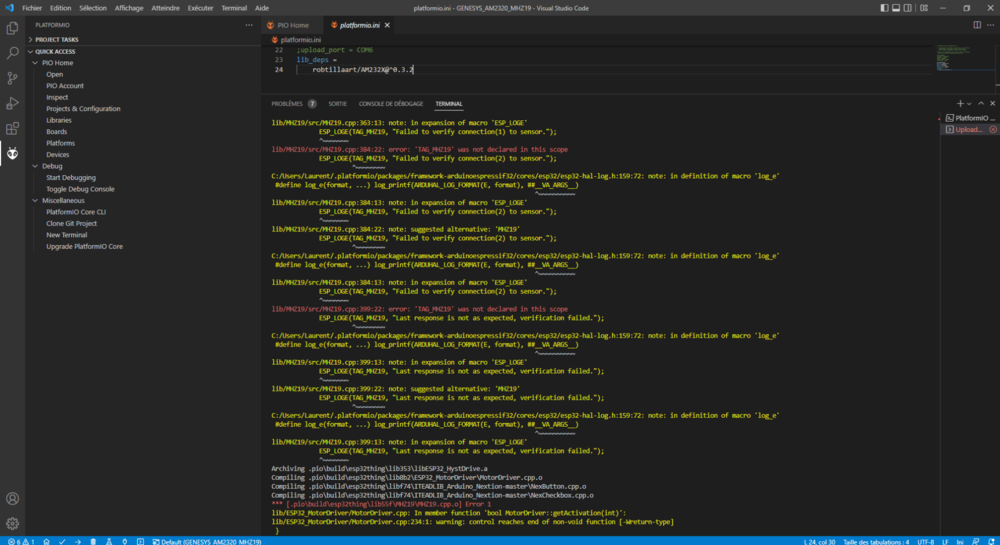The image size is (1000, 545).
Task: Maximize the terminal panel size
Action: coord(981,103)
